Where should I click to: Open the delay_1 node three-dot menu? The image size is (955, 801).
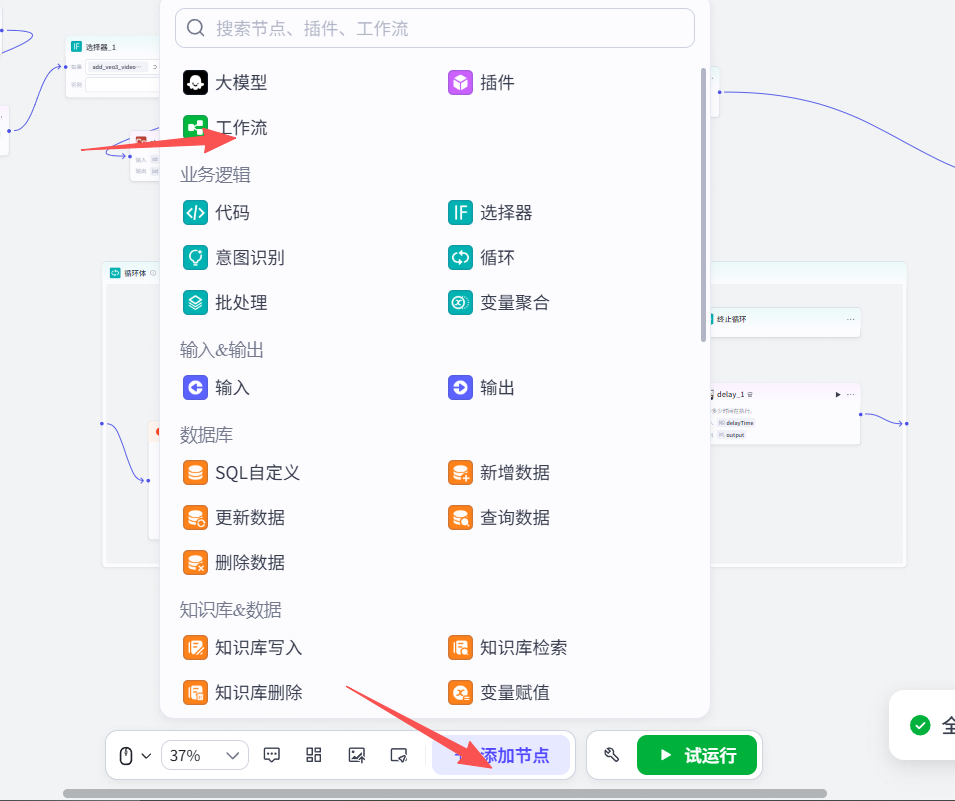click(851, 395)
